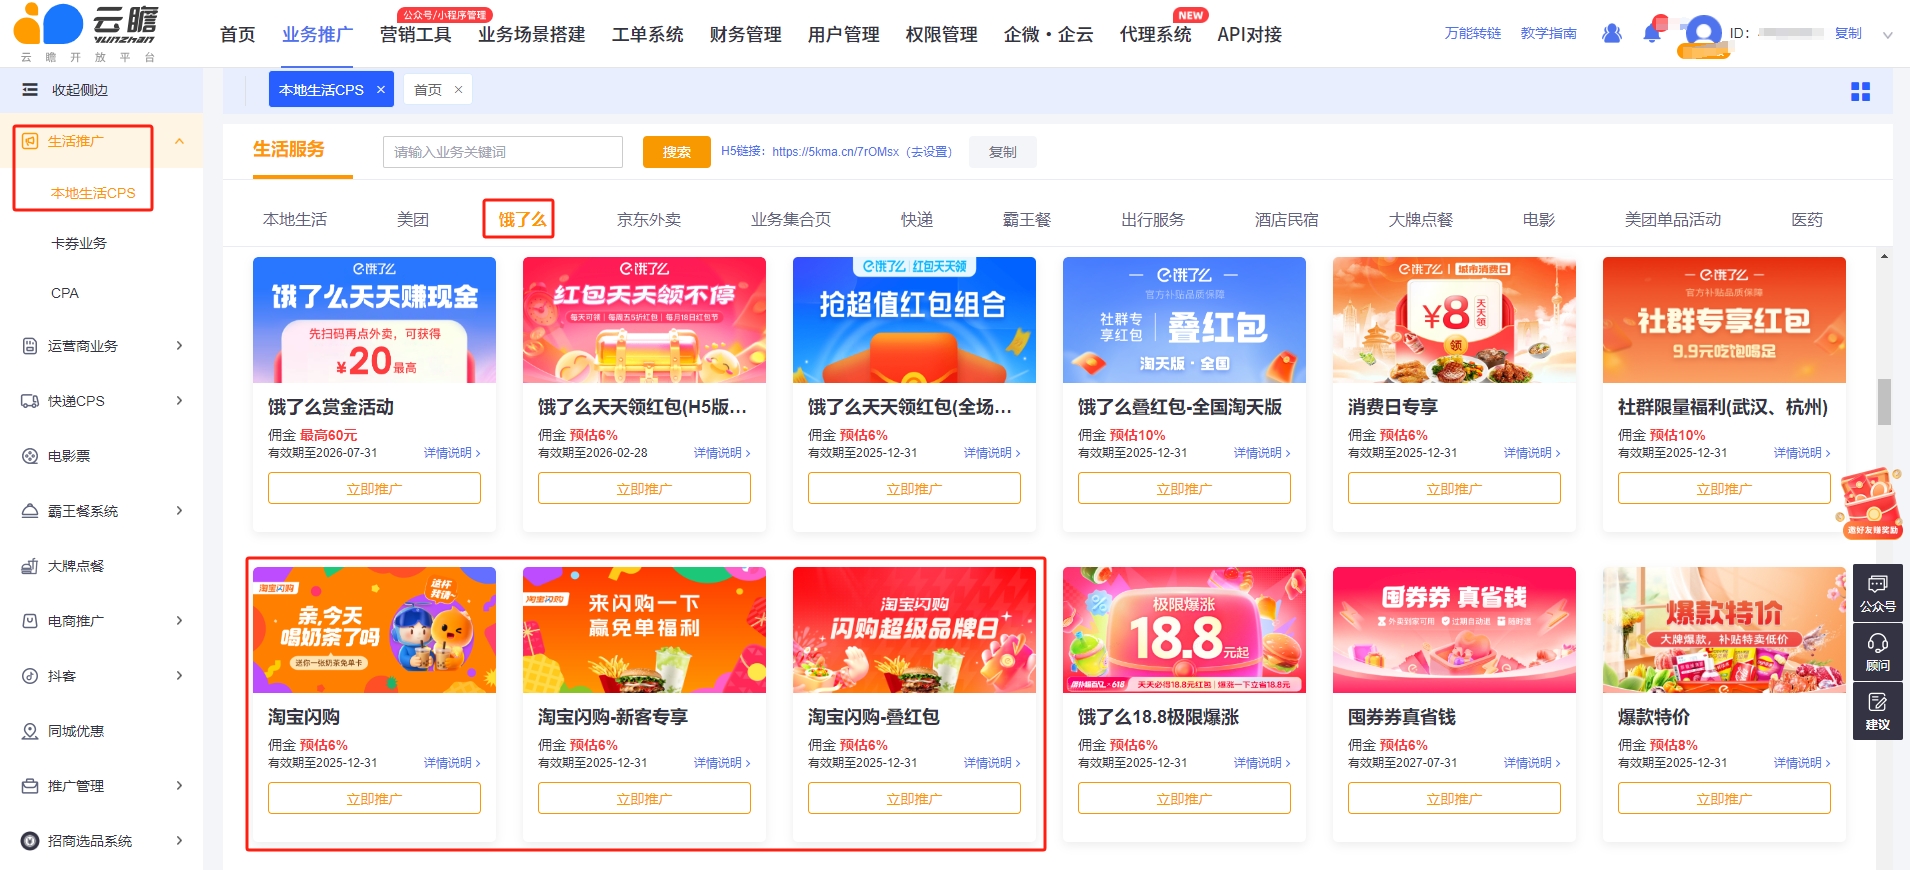Open the 淘宝闪购 promotion banner image
Viewport: 1910px width, 870px height.
click(374, 630)
